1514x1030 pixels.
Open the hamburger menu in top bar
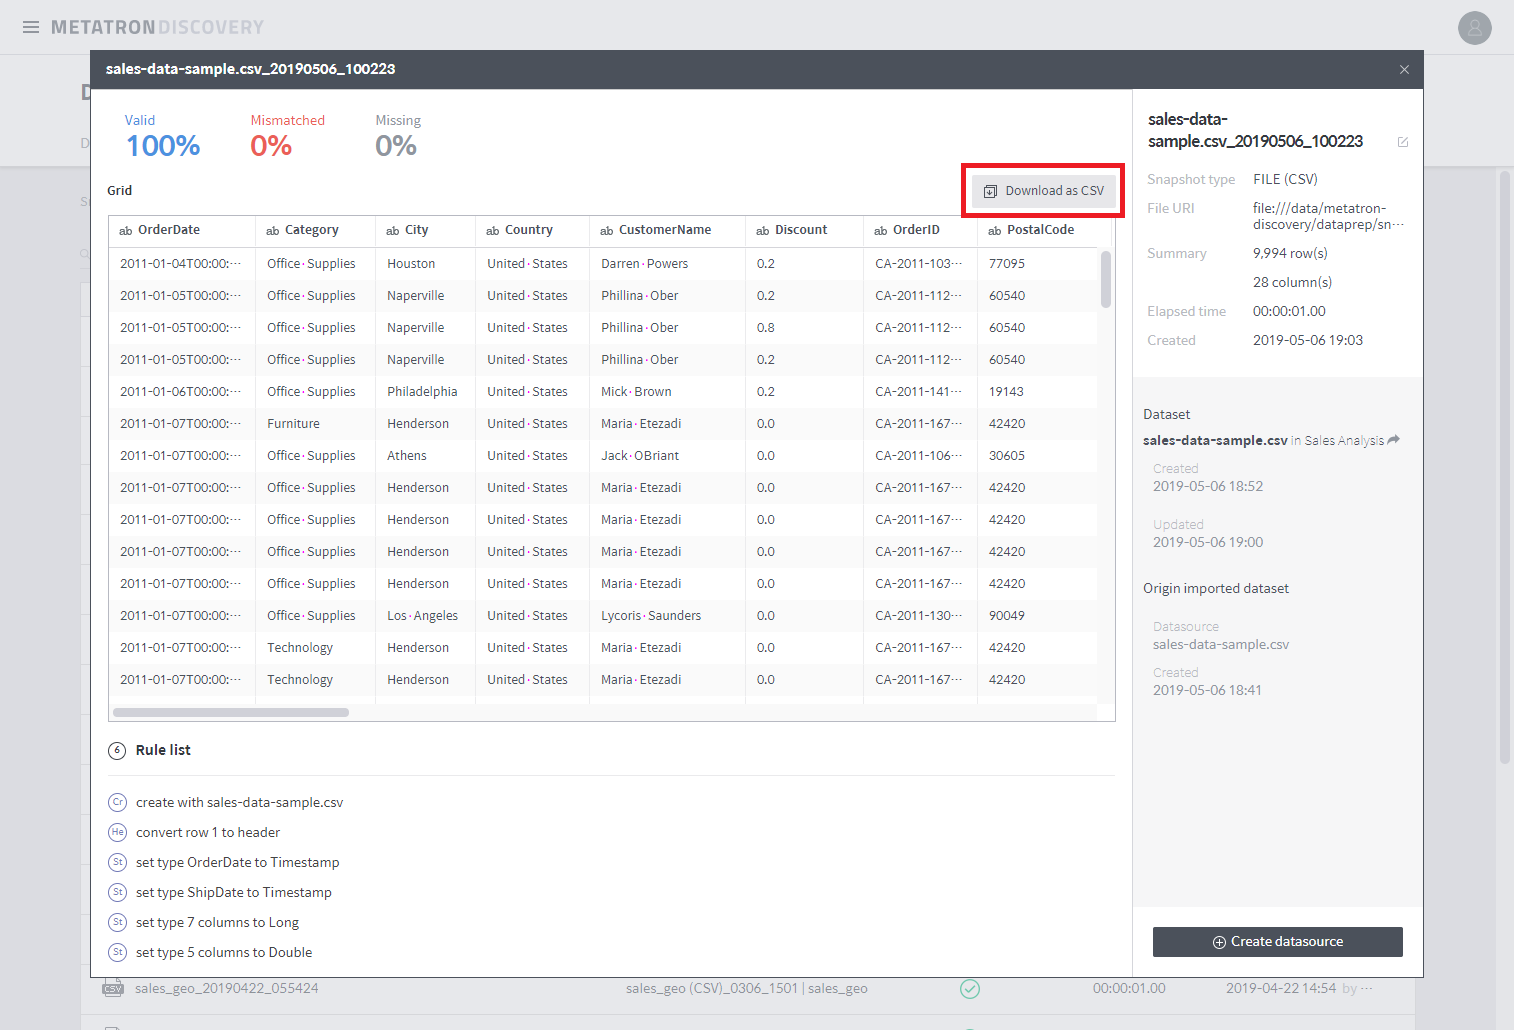(x=31, y=27)
